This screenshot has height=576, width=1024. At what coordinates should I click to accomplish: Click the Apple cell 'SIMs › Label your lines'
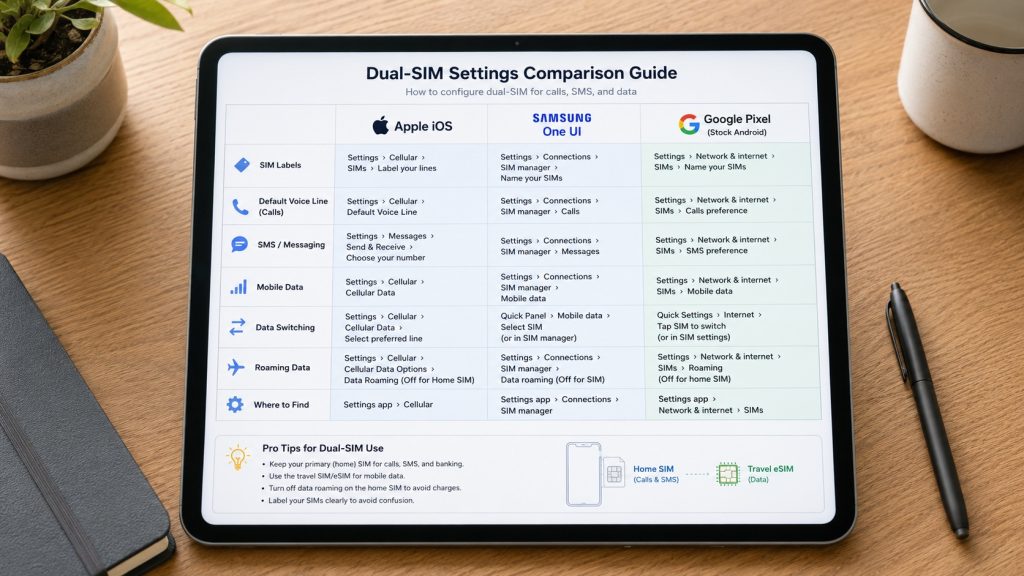coord(392,168)
